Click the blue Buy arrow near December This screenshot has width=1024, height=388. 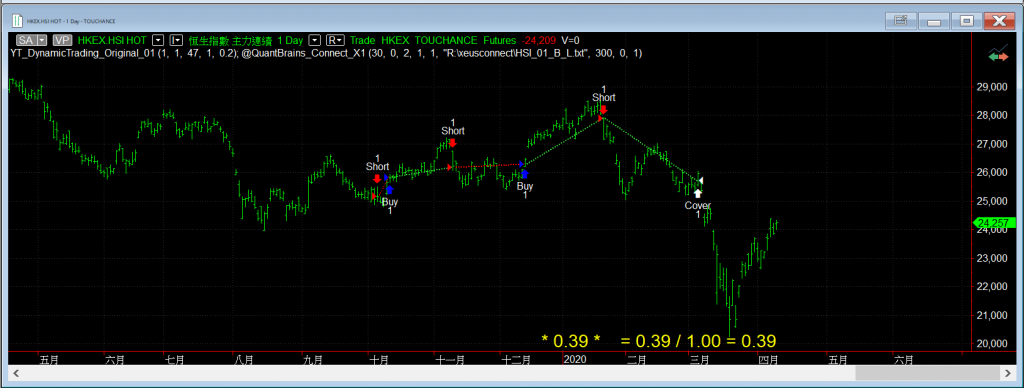pyautogui.click(x=524, y=174)
